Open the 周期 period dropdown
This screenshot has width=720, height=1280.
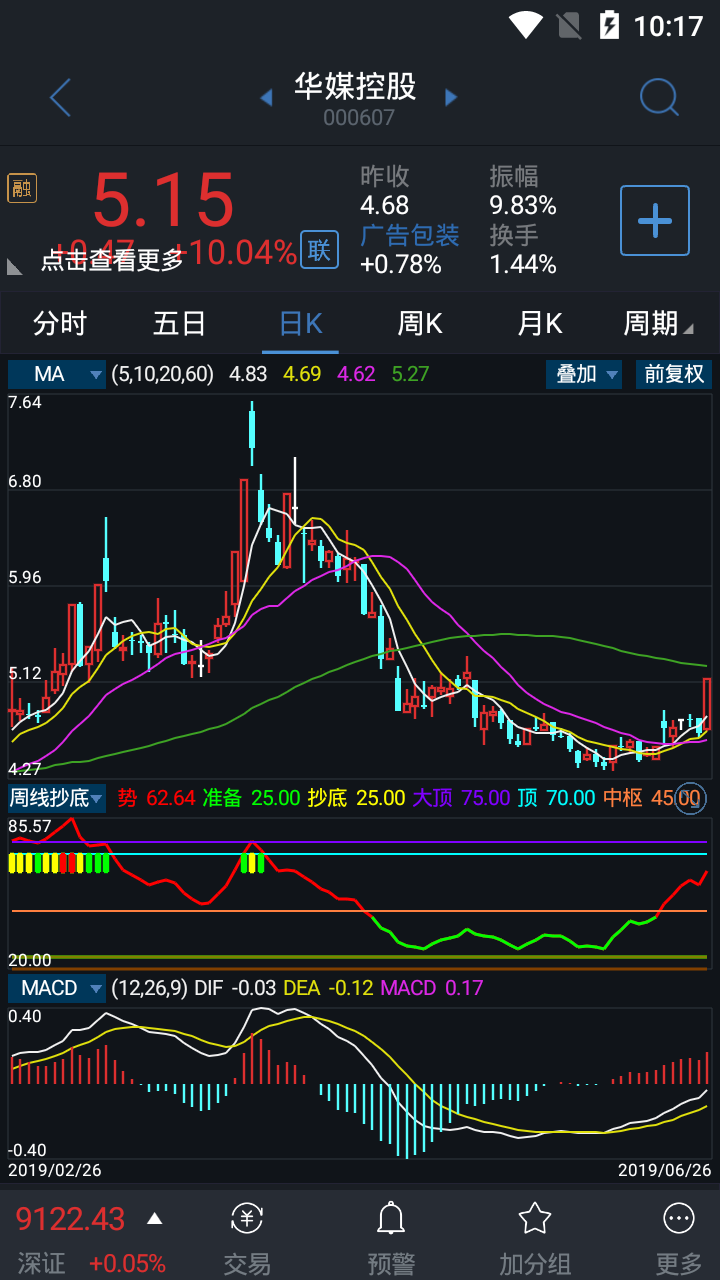(658, 323)
